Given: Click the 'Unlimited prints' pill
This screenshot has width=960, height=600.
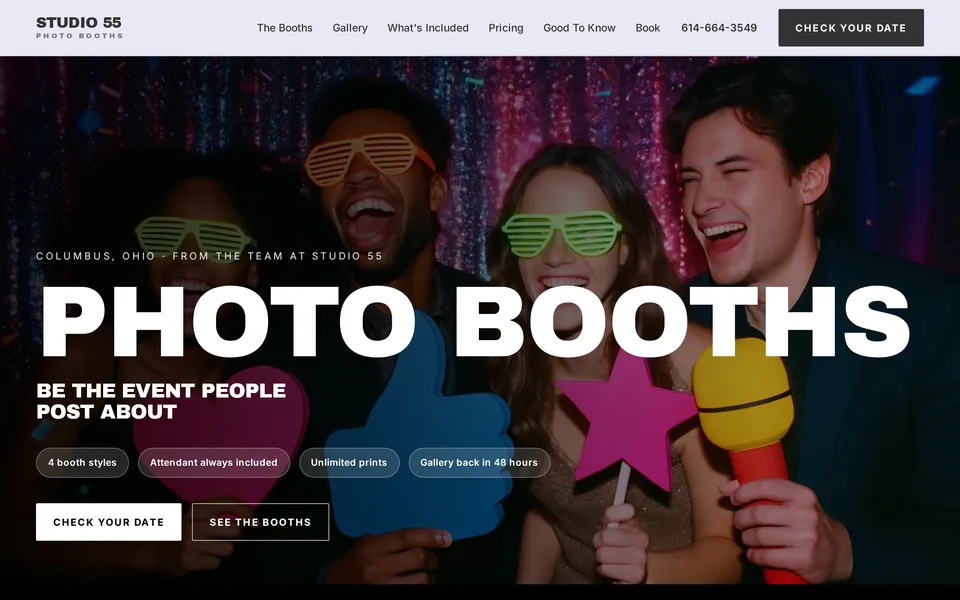Looking at the screenshot, I should (349, 463).
